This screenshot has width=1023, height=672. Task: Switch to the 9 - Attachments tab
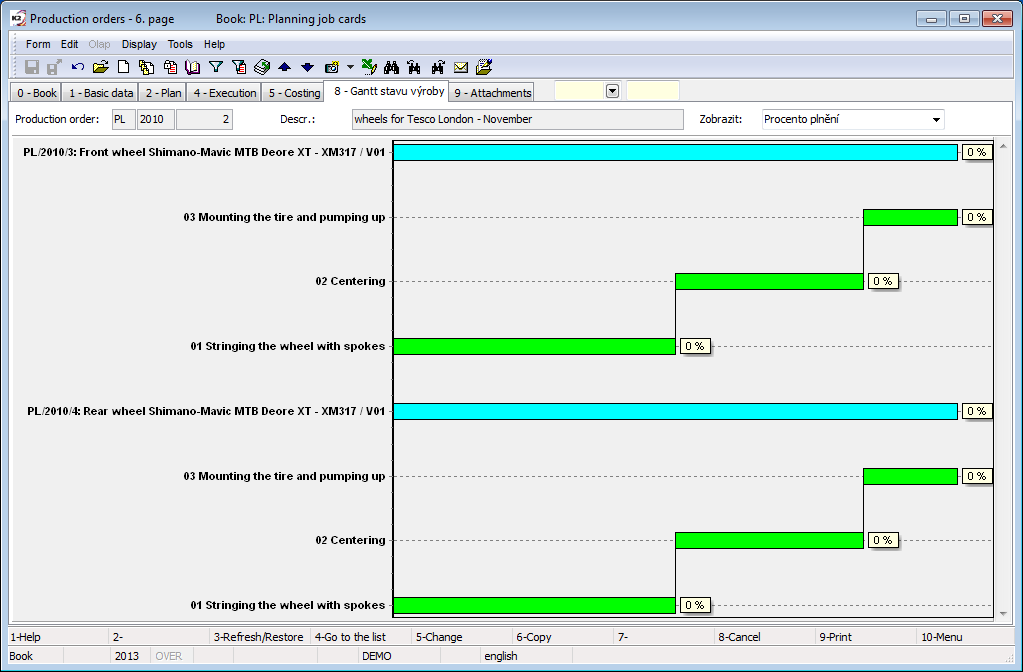(x=493, y=93)
